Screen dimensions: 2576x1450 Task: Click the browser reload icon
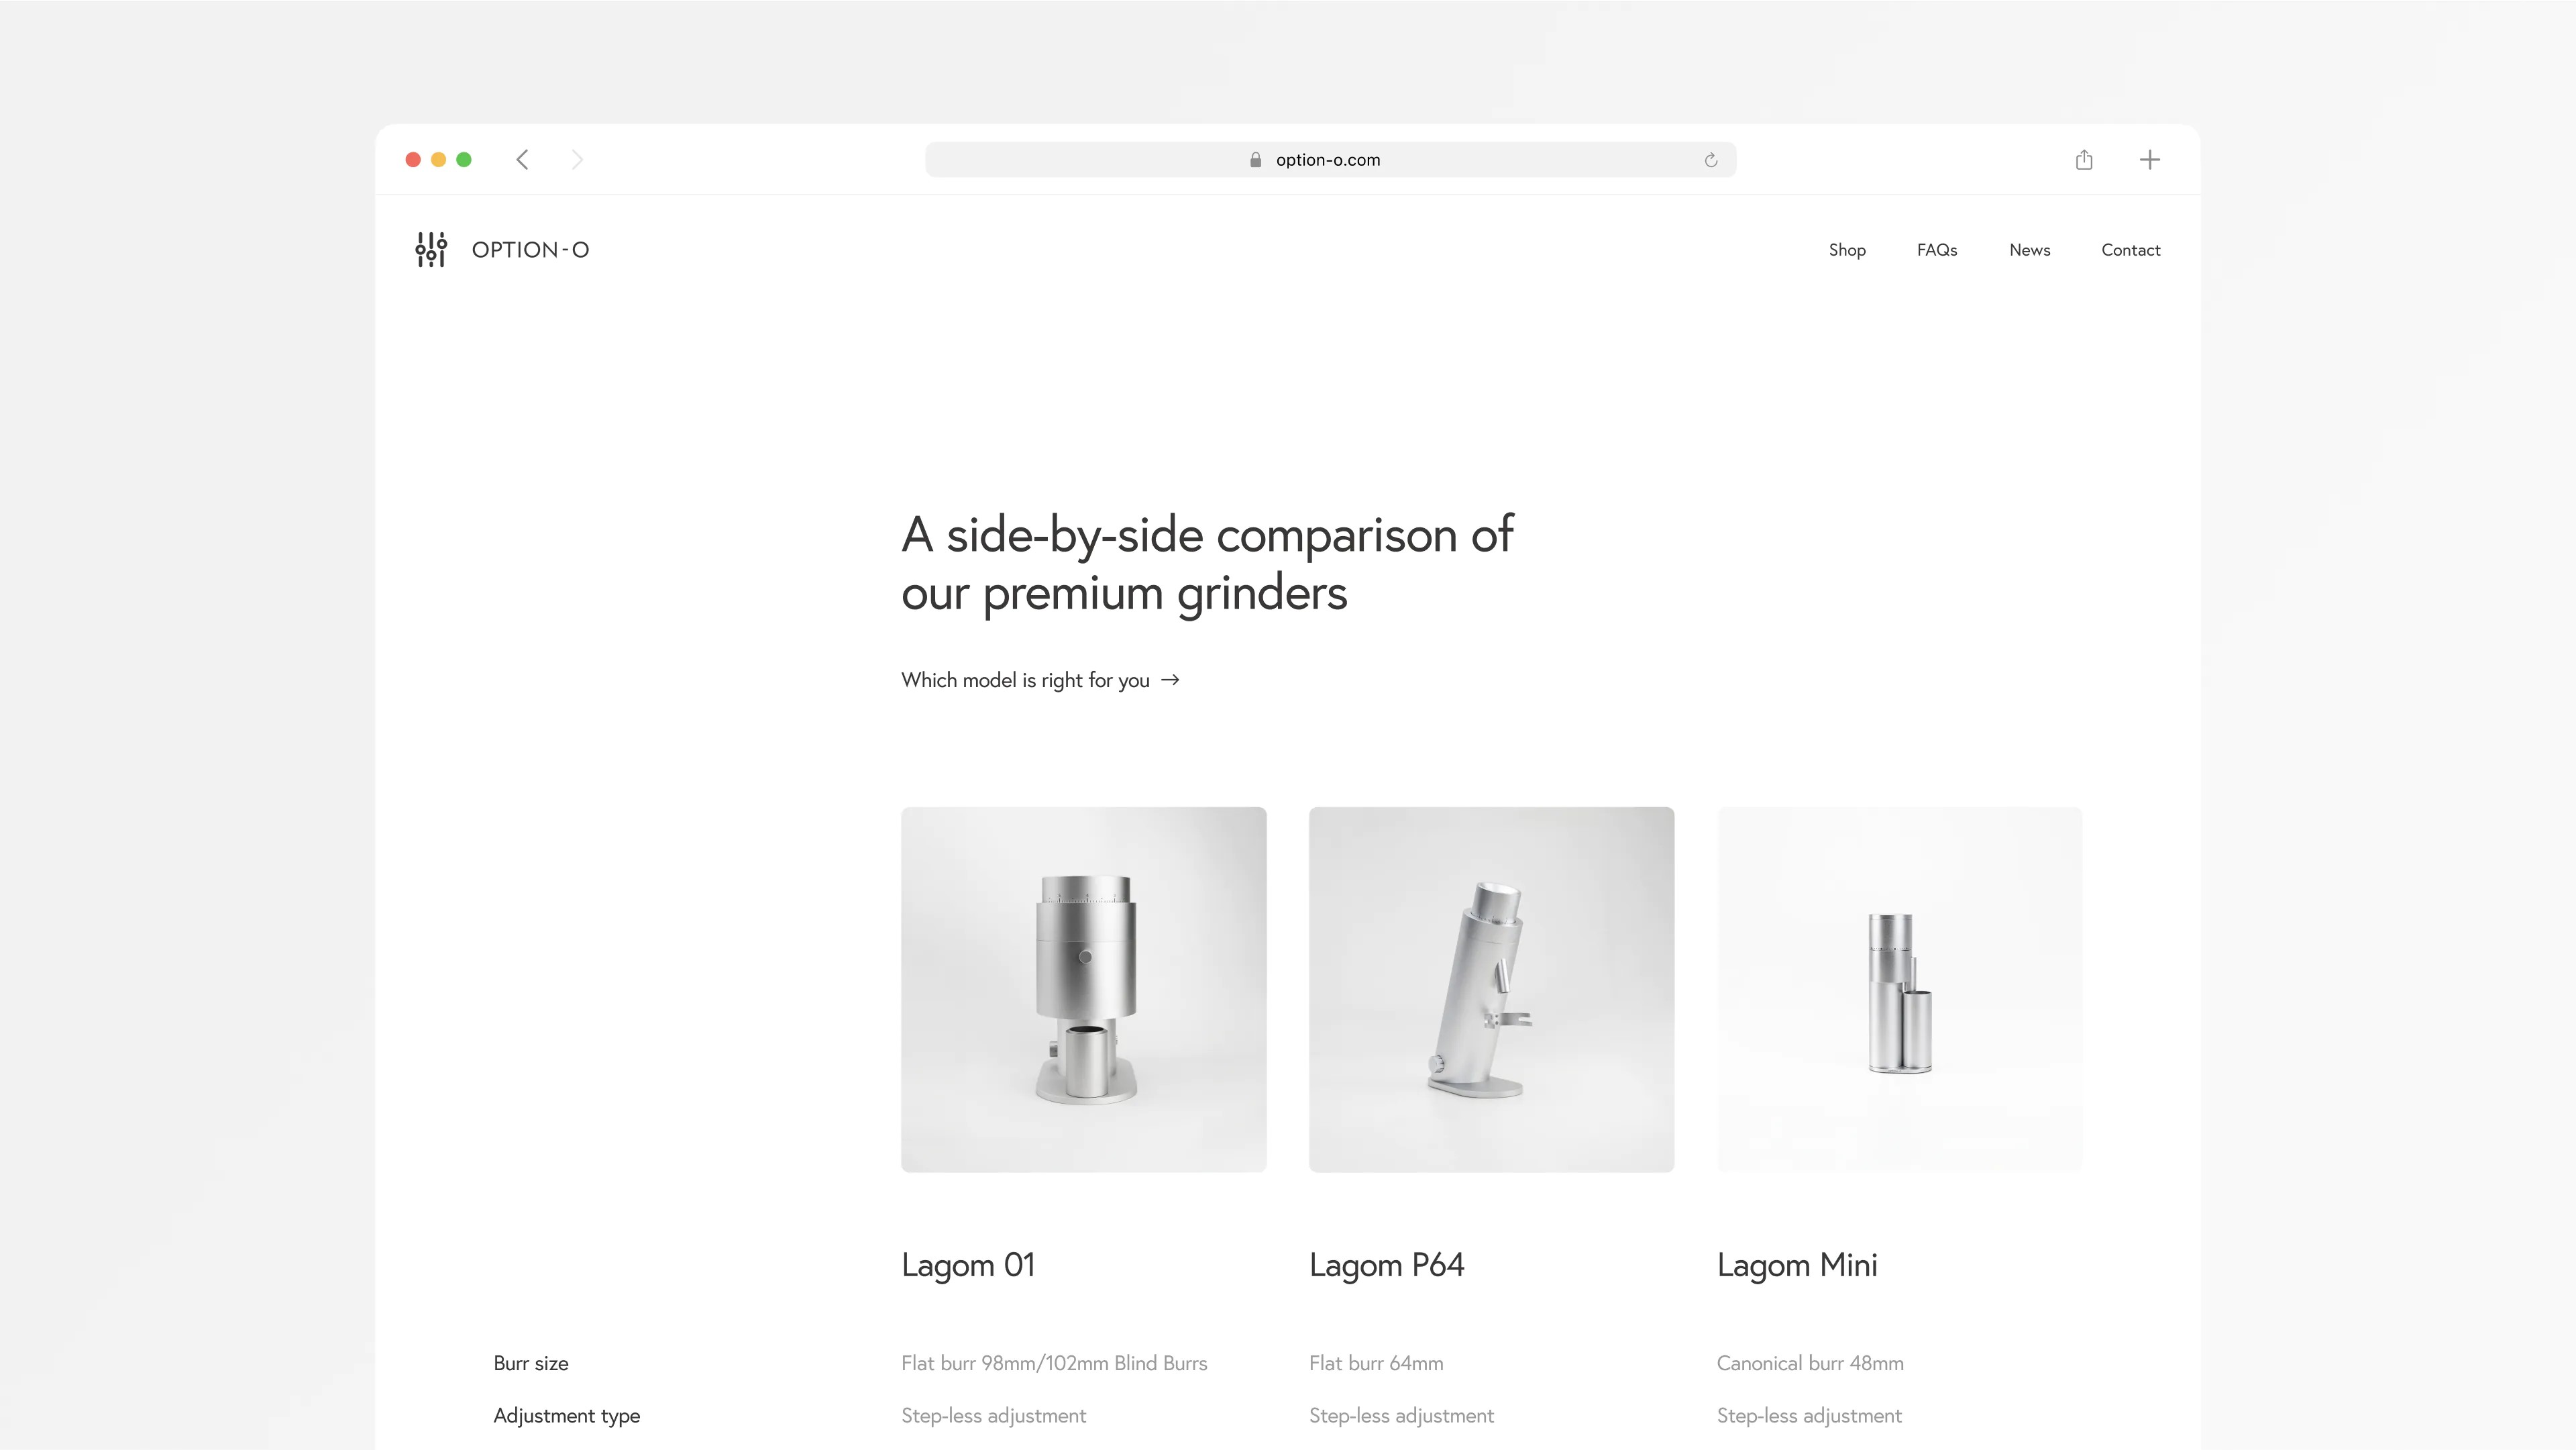pos(1709,159)
